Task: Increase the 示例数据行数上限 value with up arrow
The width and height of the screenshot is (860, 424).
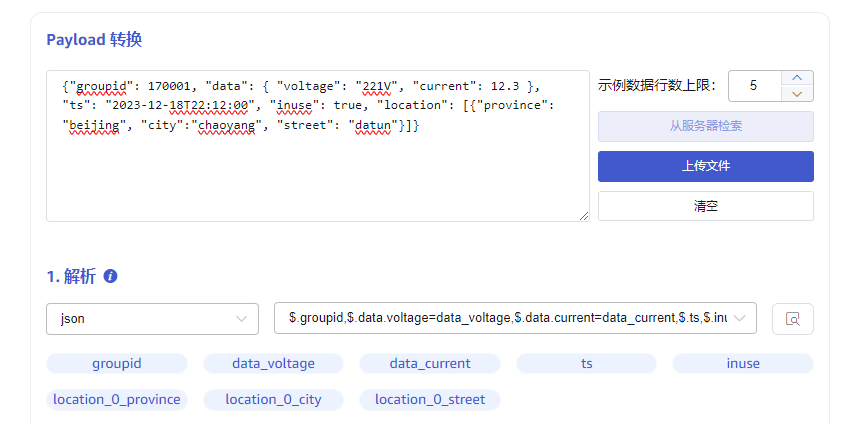Action: pyautogui.click(x=797, y=78)
